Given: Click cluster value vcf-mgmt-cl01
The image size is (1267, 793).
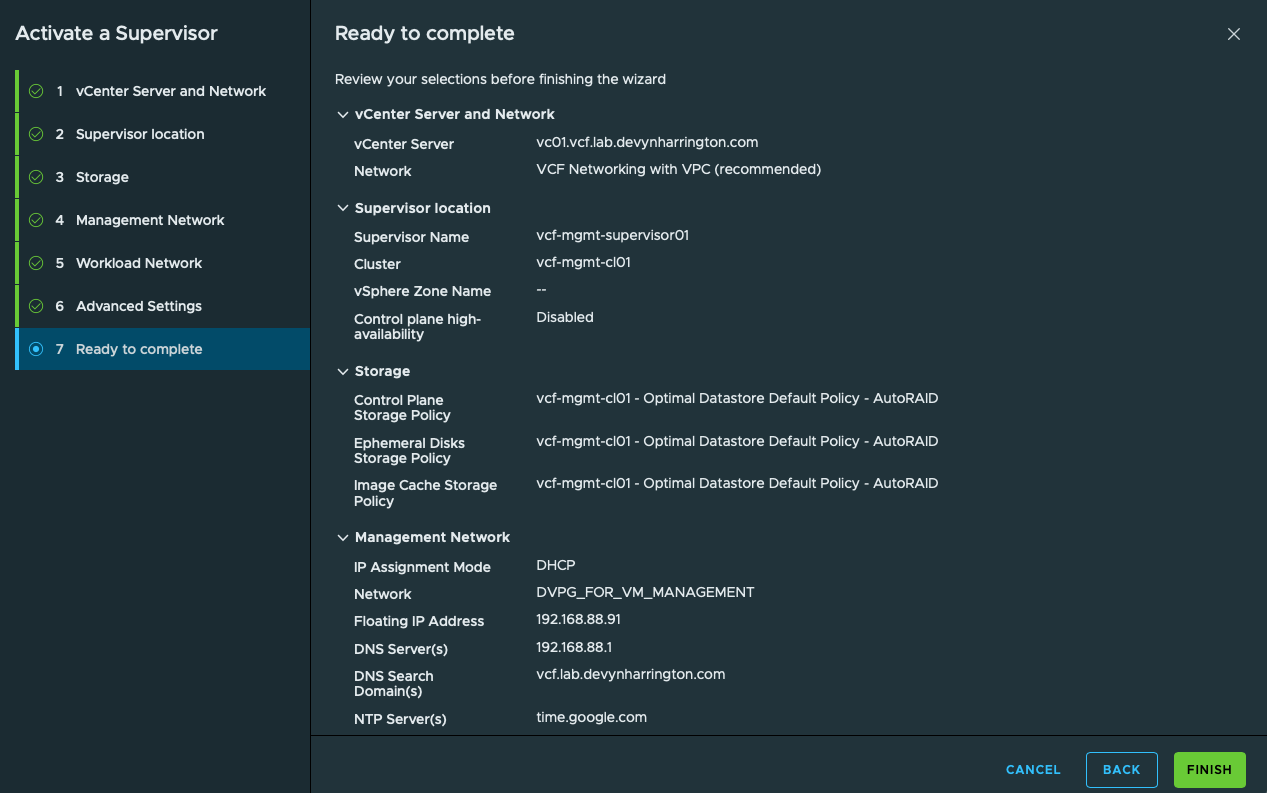Looking at the screenshot, I should click(583, 262).
